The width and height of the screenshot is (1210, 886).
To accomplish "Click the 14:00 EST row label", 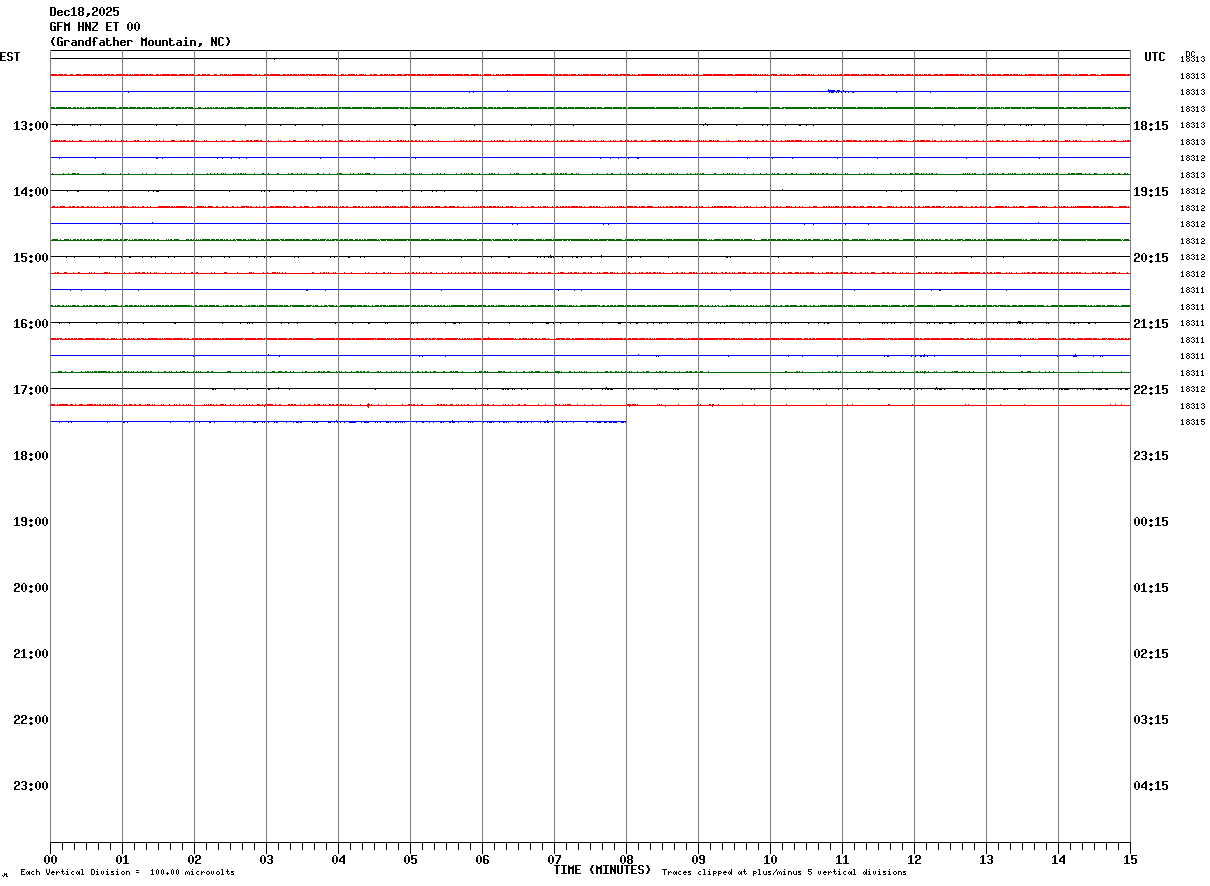I will pos(31,191).
